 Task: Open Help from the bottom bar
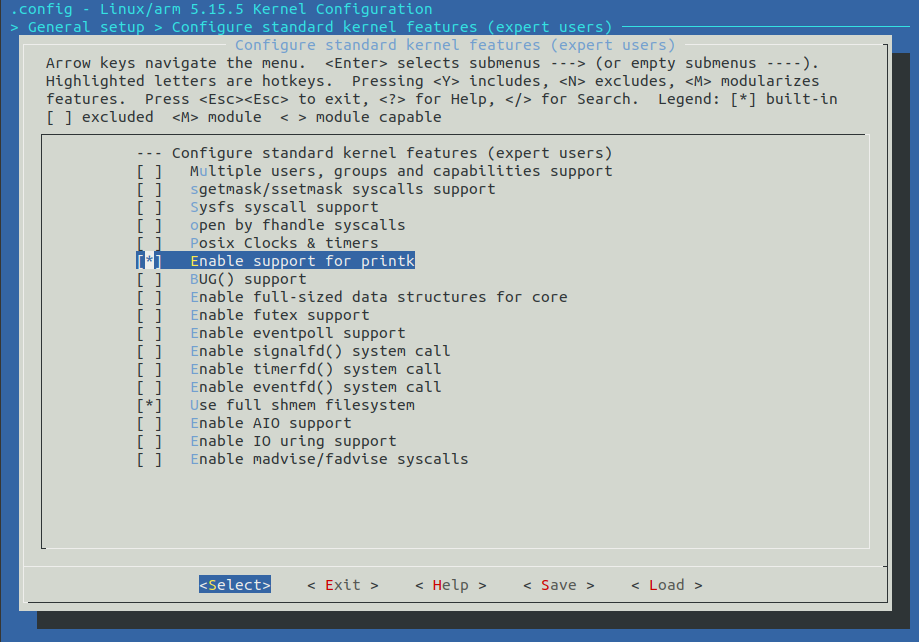pos(451,585)
